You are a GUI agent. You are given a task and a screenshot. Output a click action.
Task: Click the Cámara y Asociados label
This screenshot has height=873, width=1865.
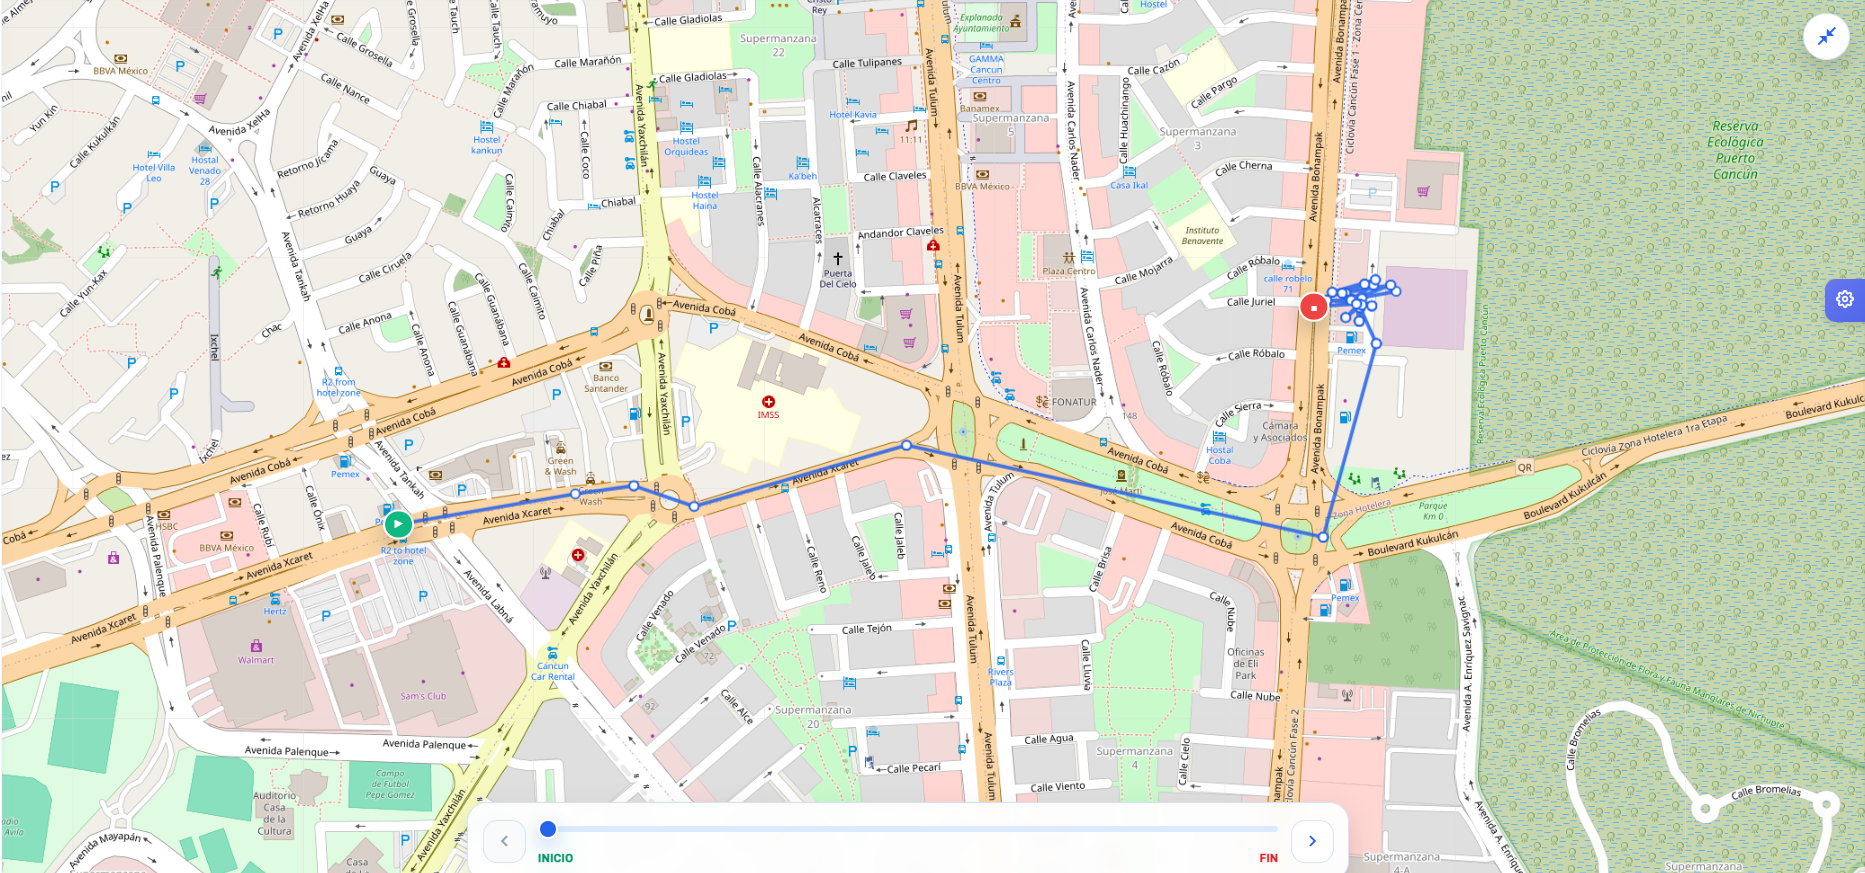(1280, 431)
